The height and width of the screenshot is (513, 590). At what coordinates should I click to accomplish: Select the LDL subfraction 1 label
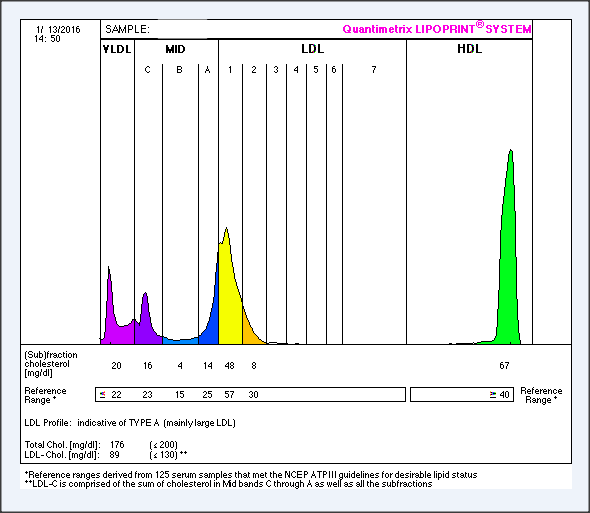click(x=230, y=70)
